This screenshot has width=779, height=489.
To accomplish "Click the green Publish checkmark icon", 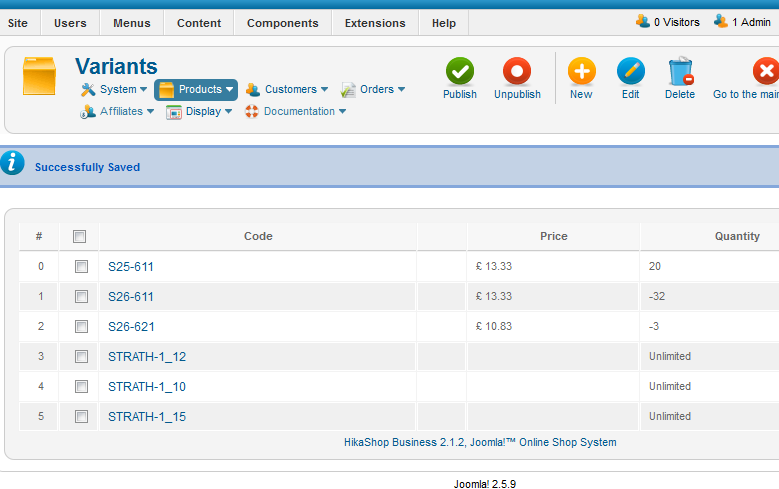I will (460, 71).
